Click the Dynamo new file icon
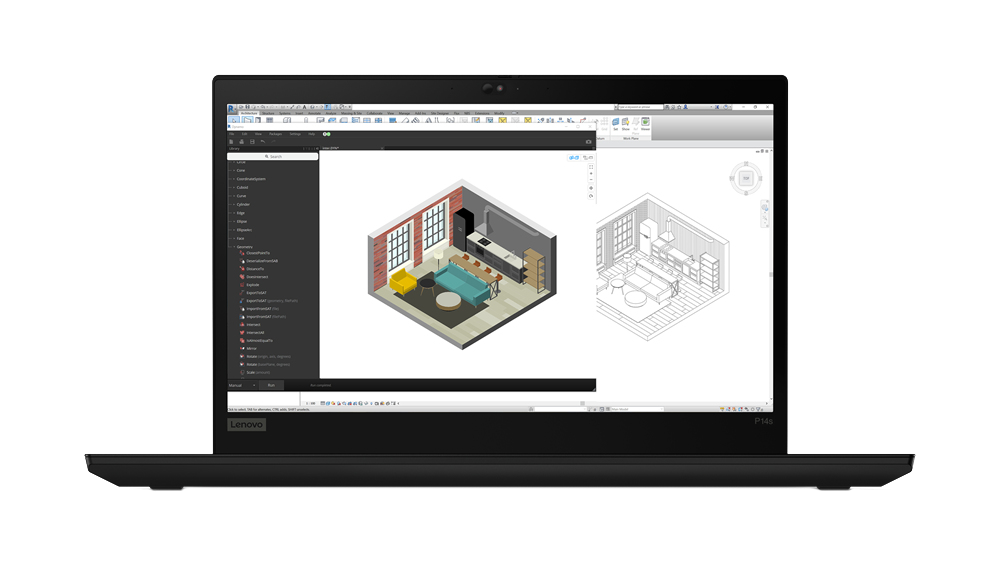Image resolution: width=1000 pixels, height=562 pixels. point(232,142)
